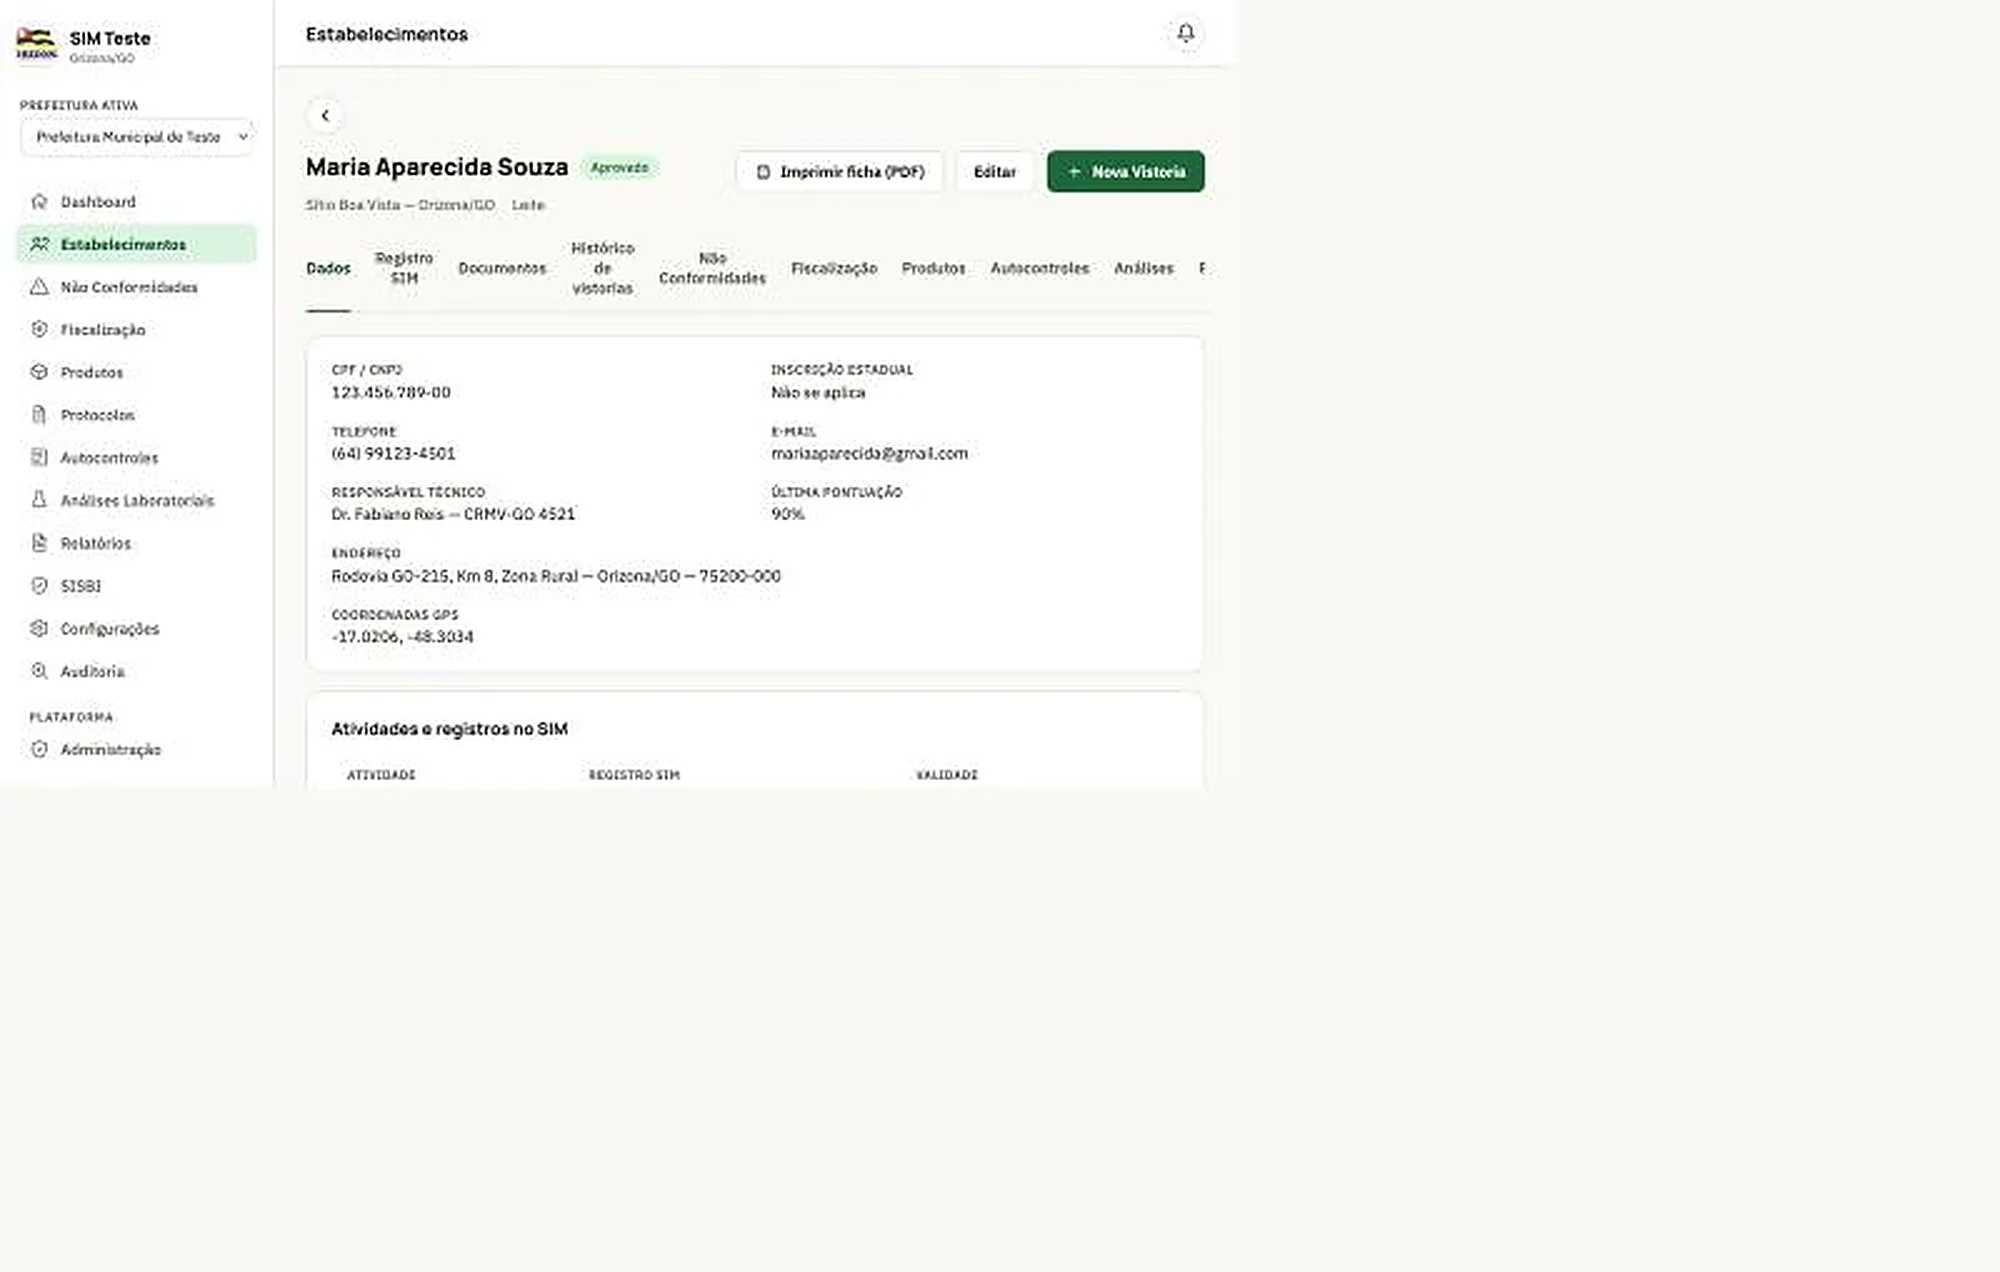Go back using the left chevron button
This screenshot has height=1272, width=2000.
325,115
